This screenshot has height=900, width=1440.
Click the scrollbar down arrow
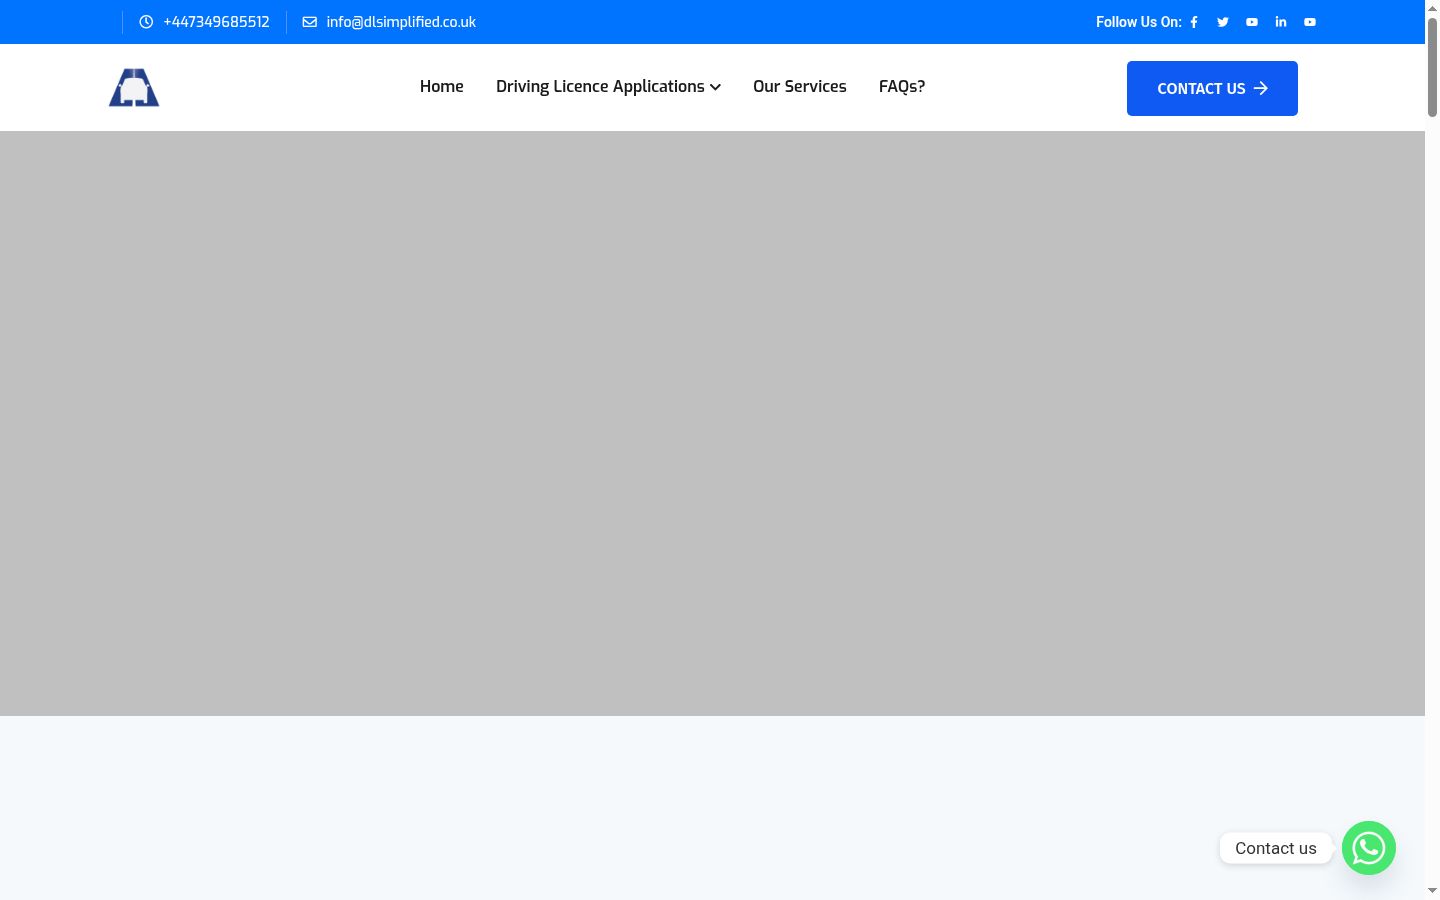click(1432, 891)
